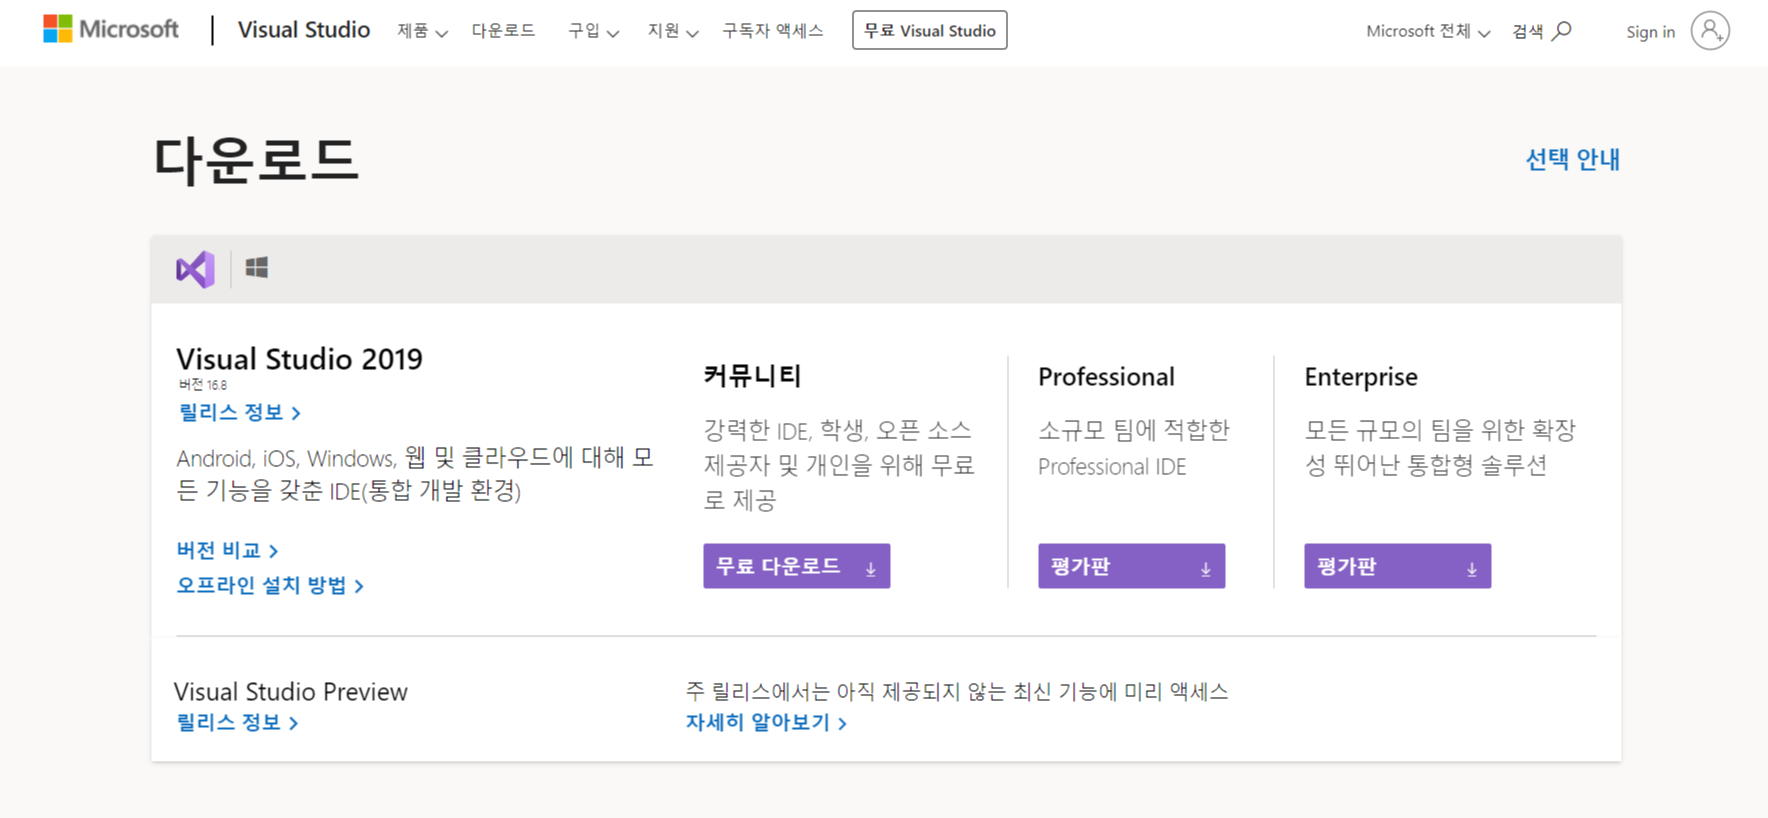Click the 무료 Visual Studio button
Image resolution: width=1768 pixels, height=818 pixels.
pyautogui.click(x=929, y=30)
